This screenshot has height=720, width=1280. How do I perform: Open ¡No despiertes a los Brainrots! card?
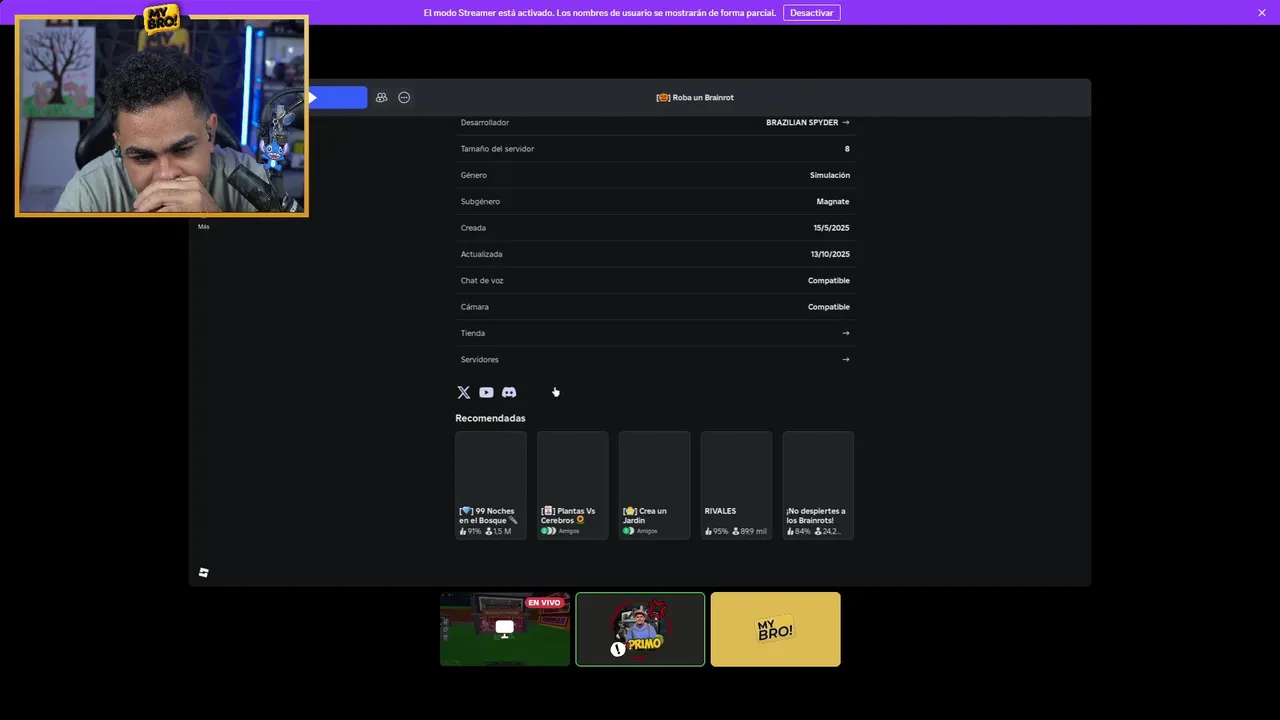(818, 485)
